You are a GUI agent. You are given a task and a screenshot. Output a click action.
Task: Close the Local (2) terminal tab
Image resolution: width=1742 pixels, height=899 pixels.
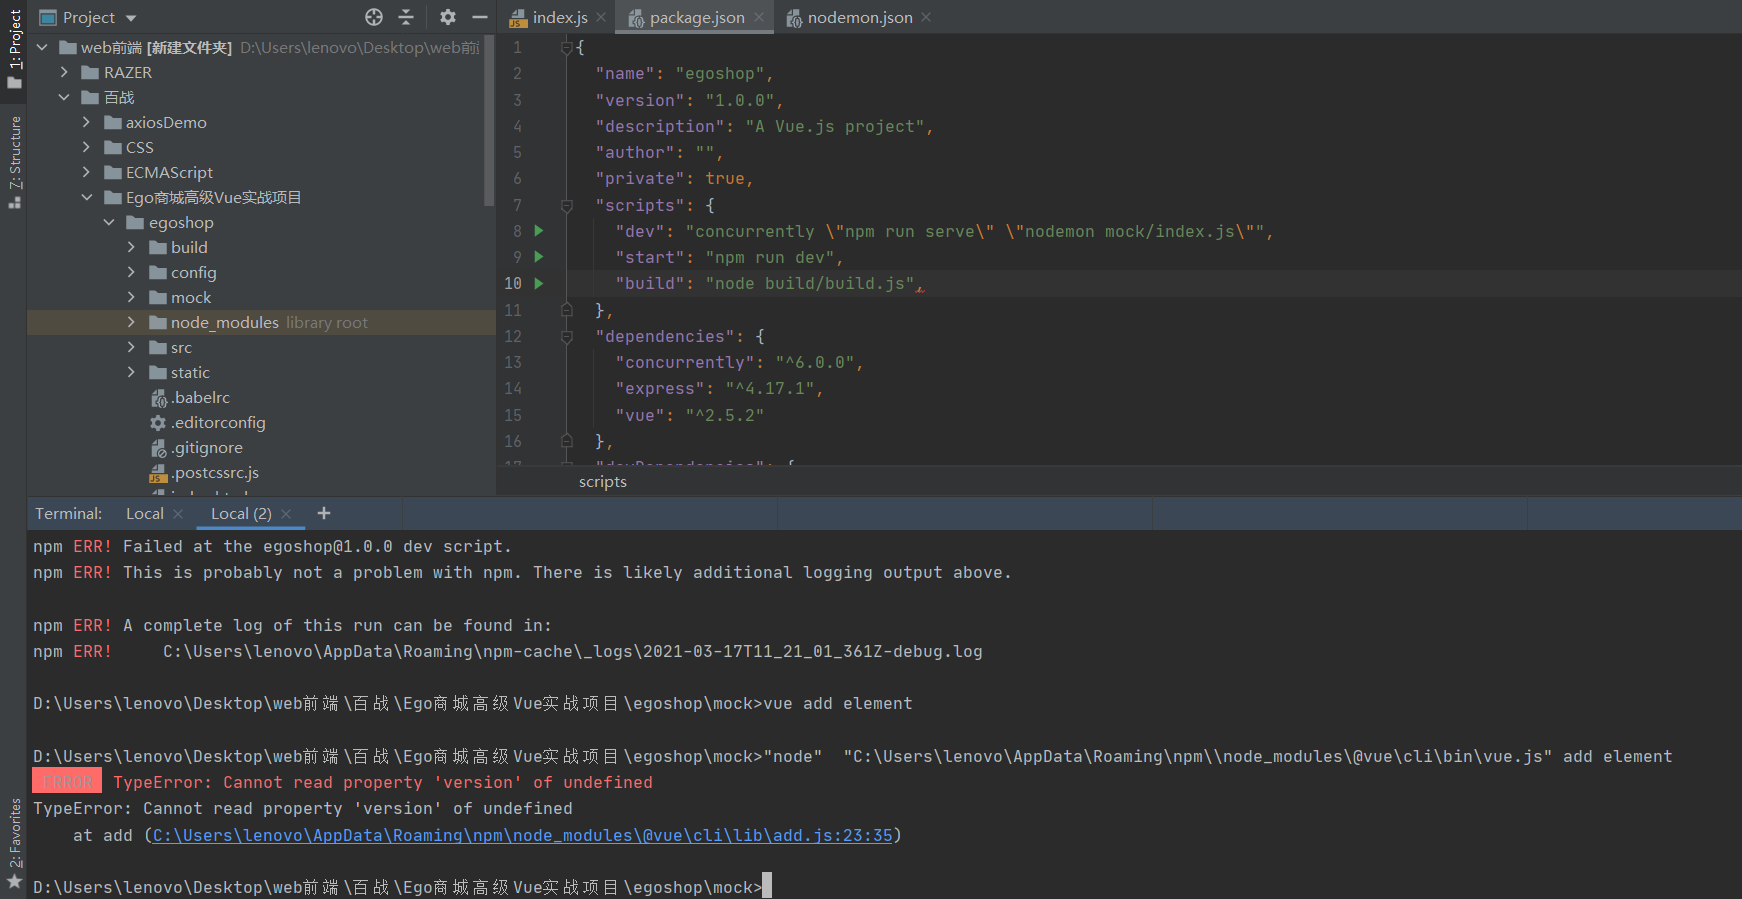286,514
